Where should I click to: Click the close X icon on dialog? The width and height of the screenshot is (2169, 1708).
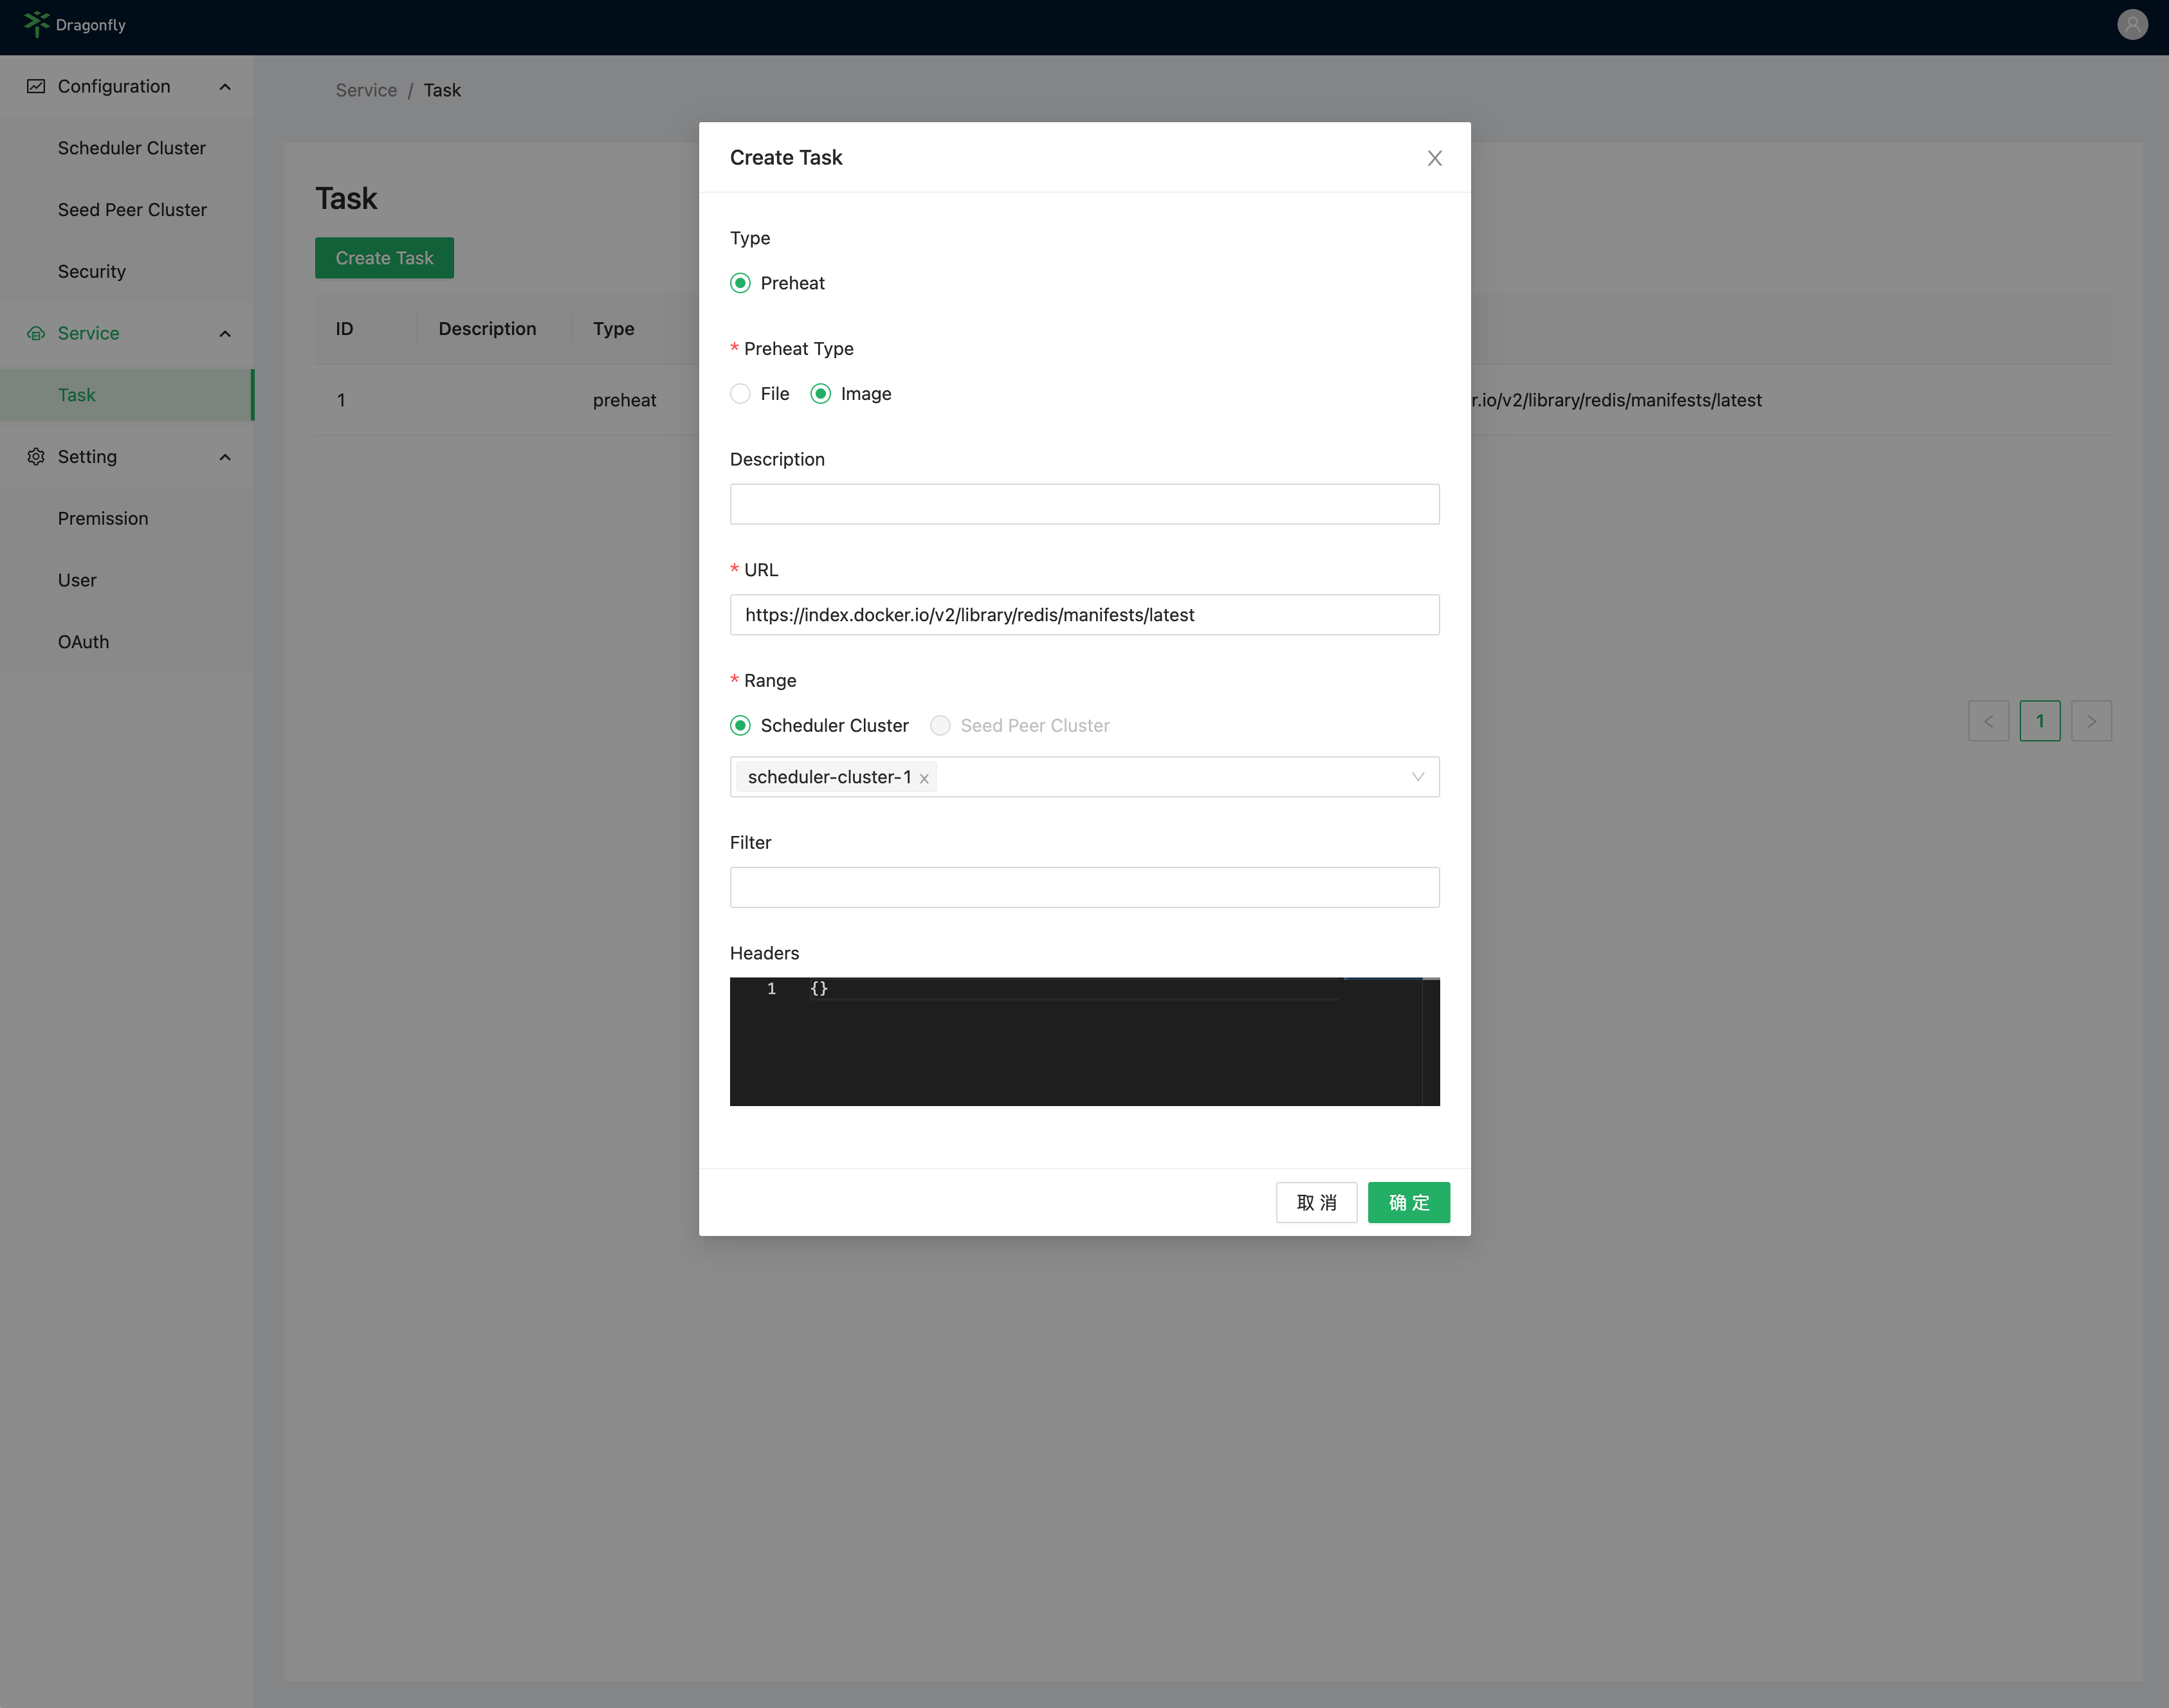pyautogui.click(x=1435, y=158)
